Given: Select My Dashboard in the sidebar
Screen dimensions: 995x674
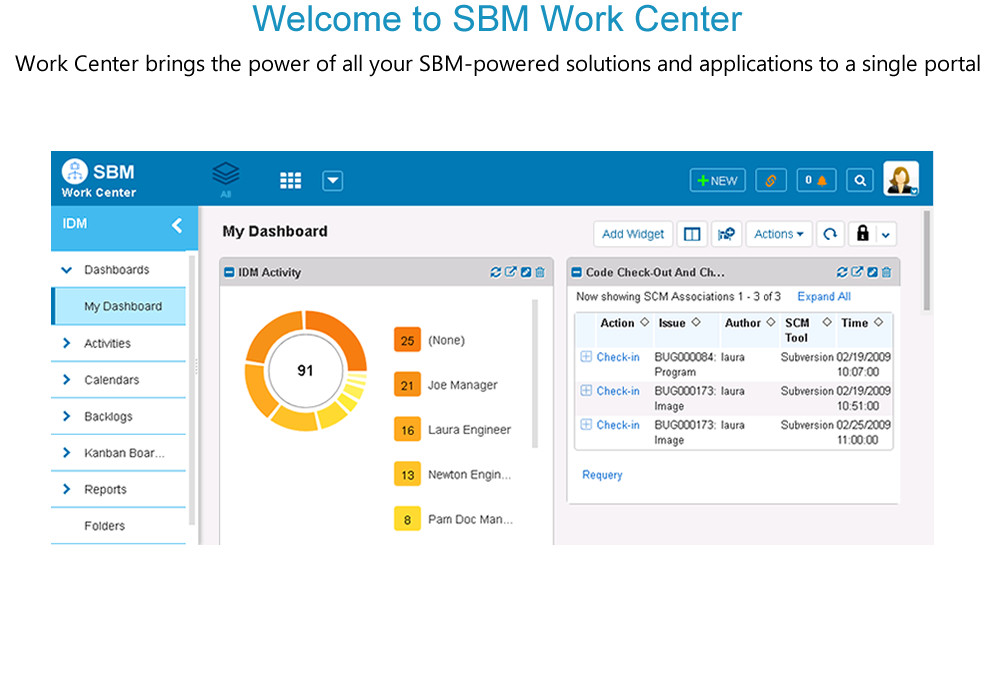Looking at the screenshot, I should 123,307.
